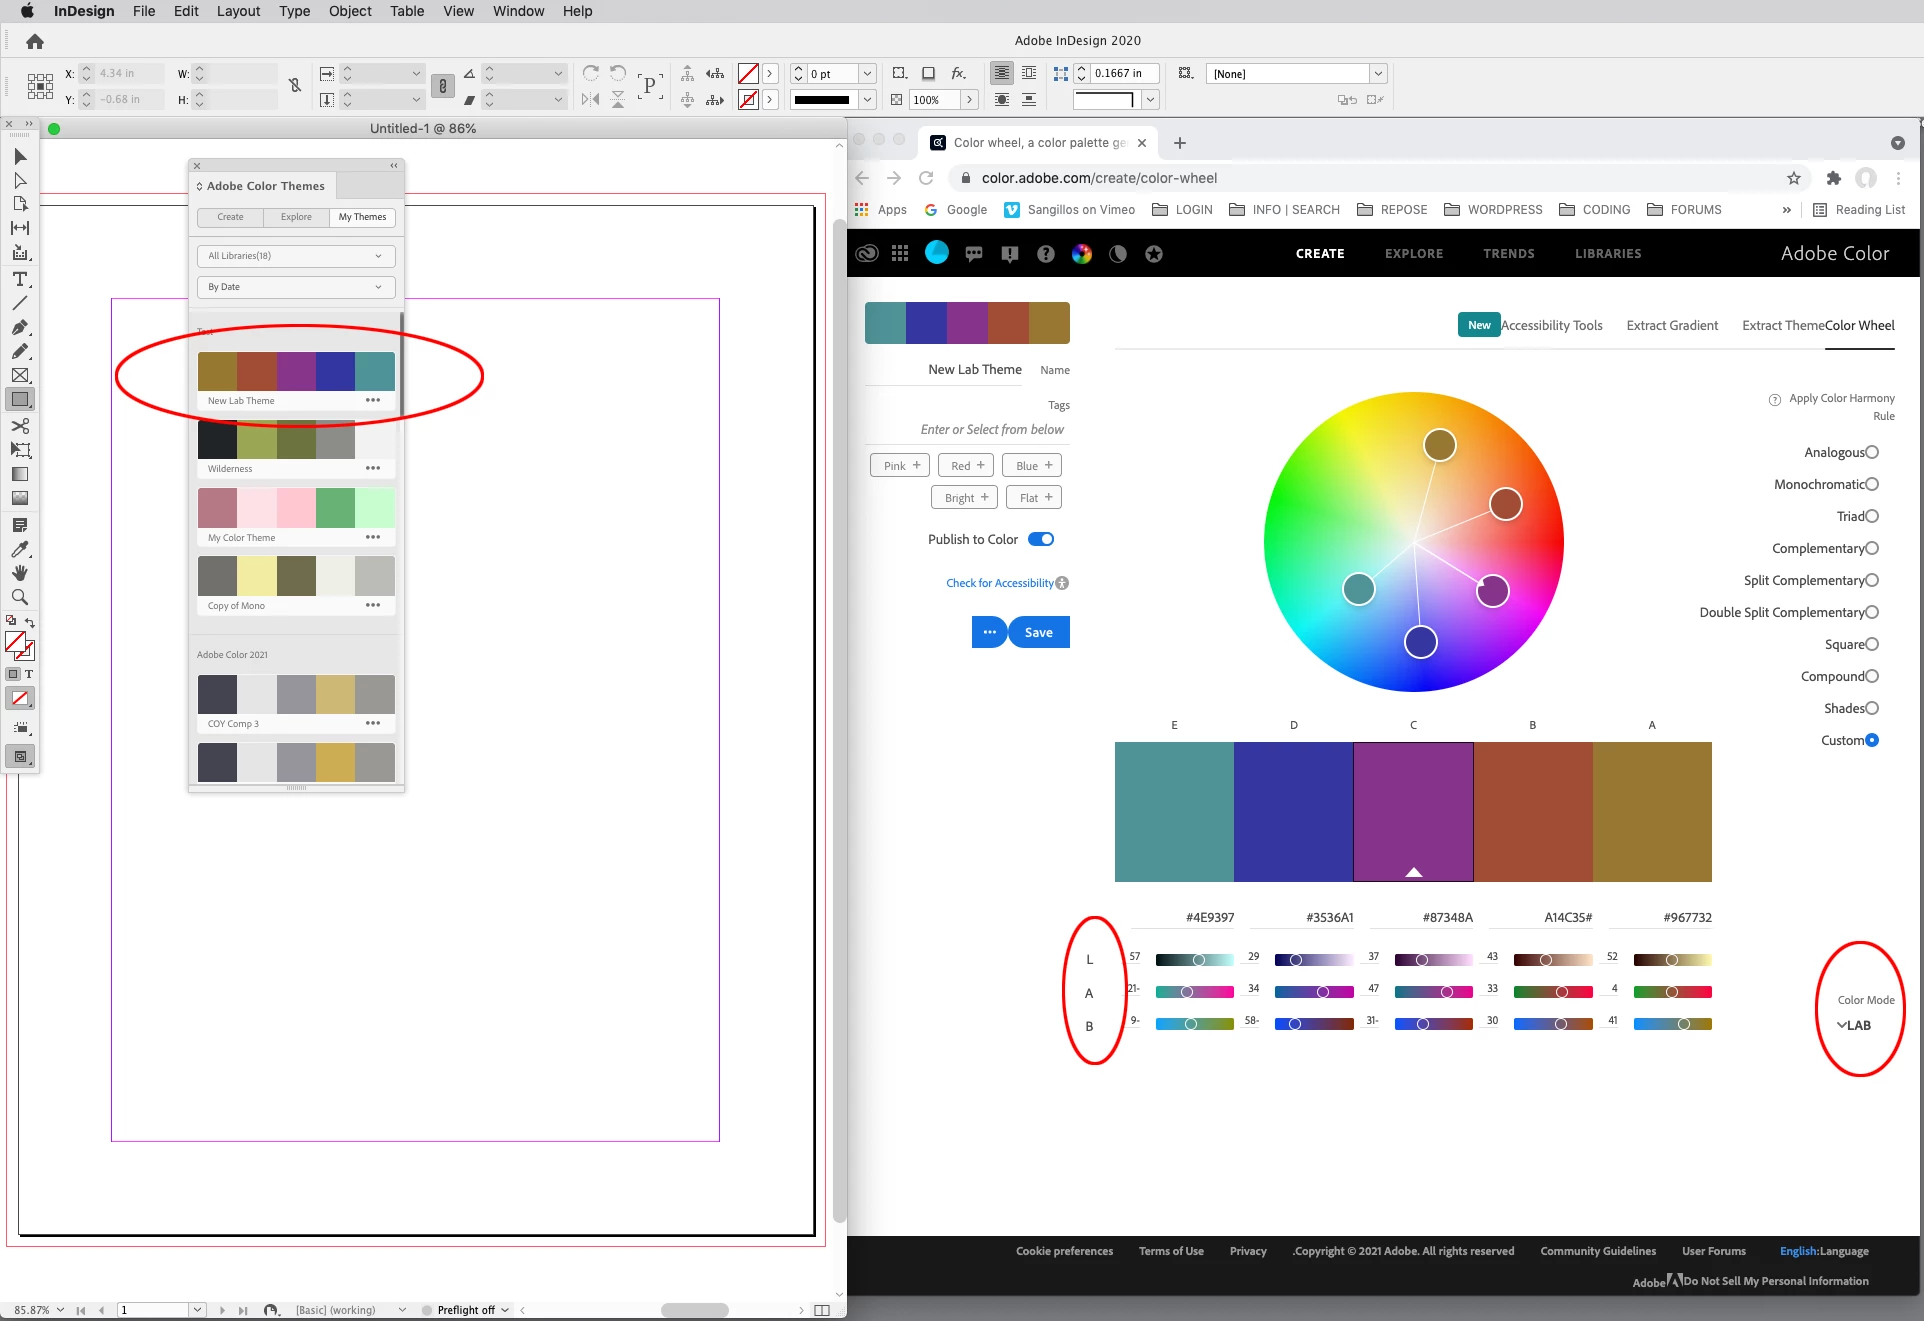Select the Eyedropper tool
The height and width of the screenshot is (1321, 1924).
[20, 549]
